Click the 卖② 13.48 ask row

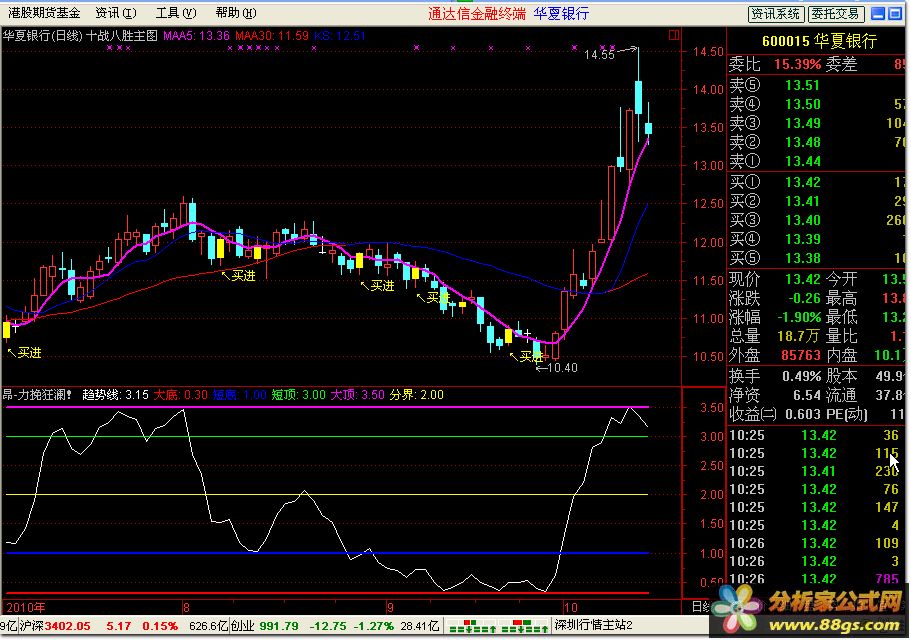tap(816, 142)
